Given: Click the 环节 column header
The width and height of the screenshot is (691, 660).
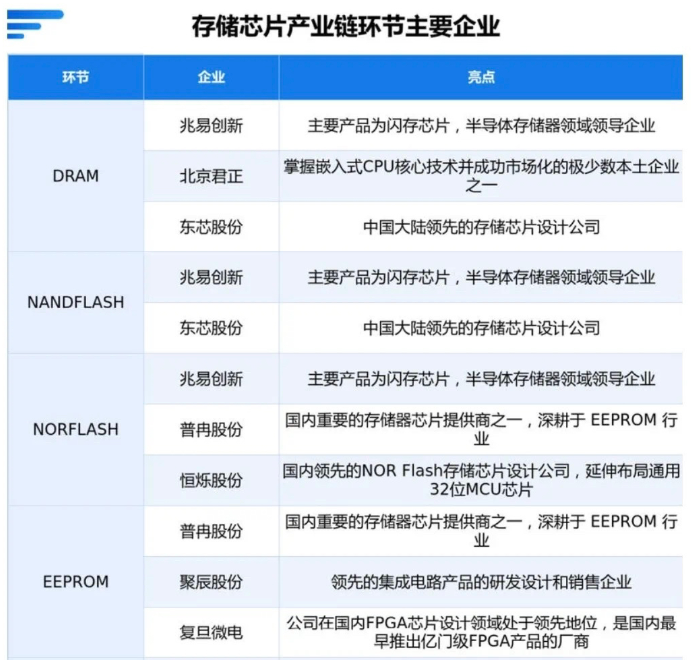Looking at the screenshot, I should [x=76, y=77].
